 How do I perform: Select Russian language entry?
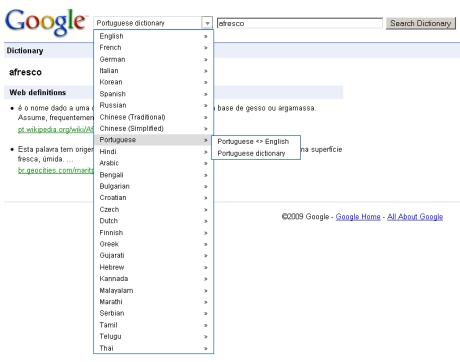pos(153,105)
